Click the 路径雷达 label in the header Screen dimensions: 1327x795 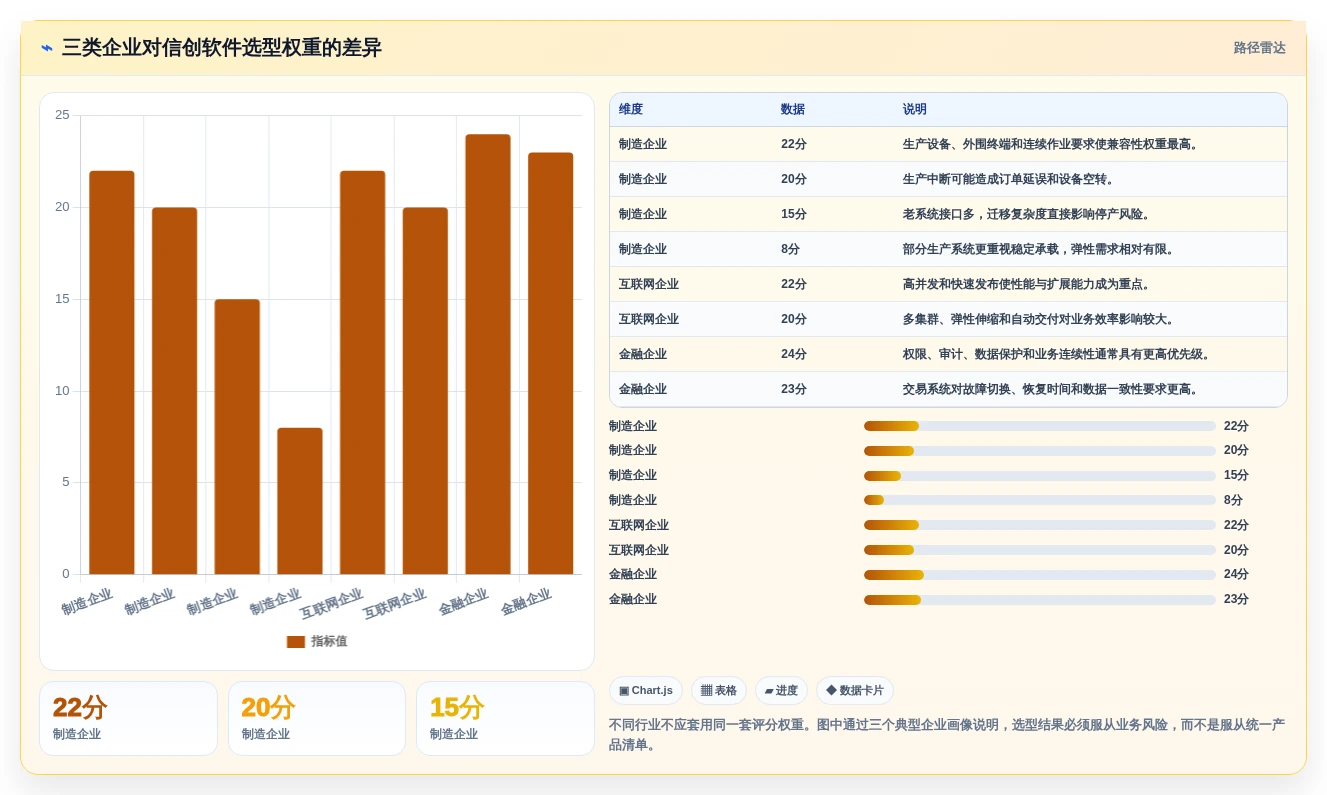1259,48
